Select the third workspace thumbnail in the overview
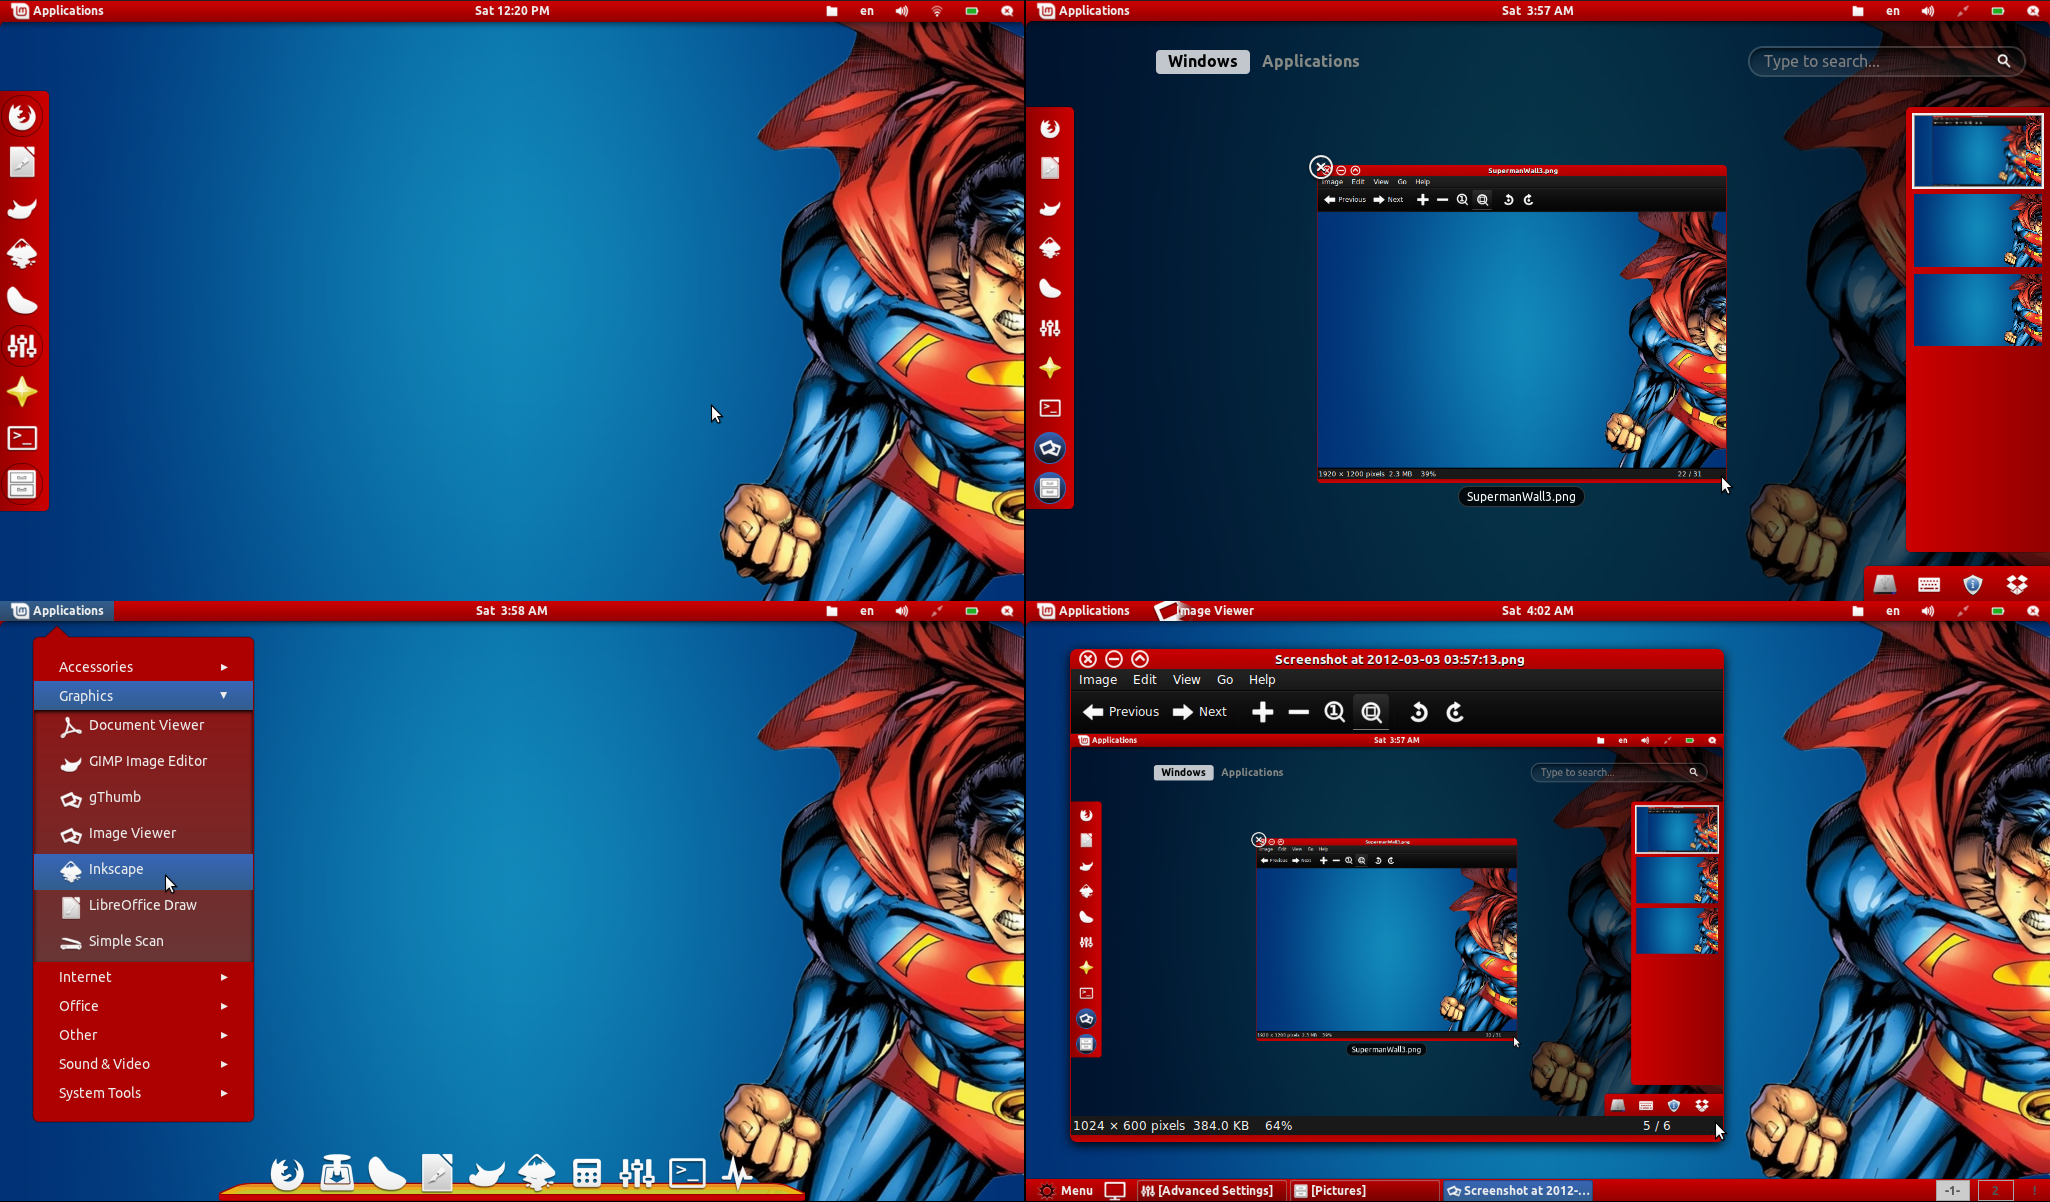The width and height of the screenshot is (2050, 1202). click(x=1977, y=309)
